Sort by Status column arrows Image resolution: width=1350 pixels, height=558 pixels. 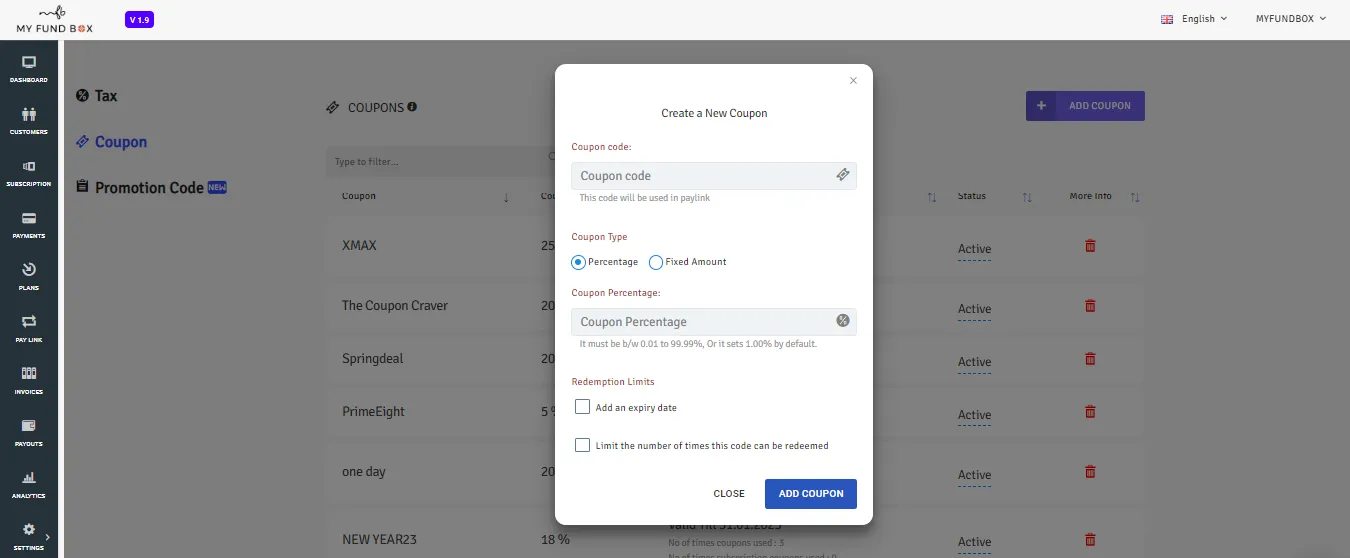[x=1027, y=197]
